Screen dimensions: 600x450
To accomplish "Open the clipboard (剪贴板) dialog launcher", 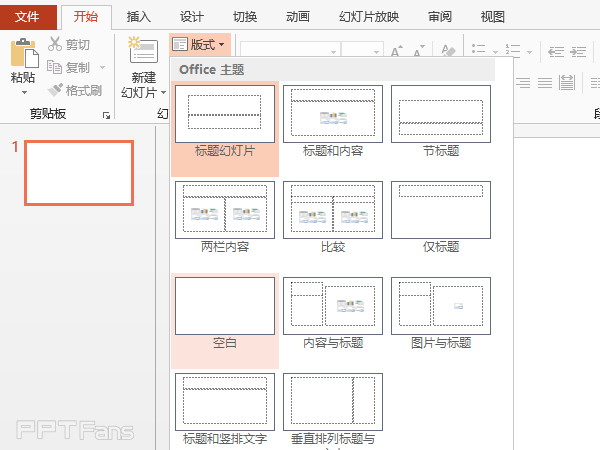I will [106, 116].
